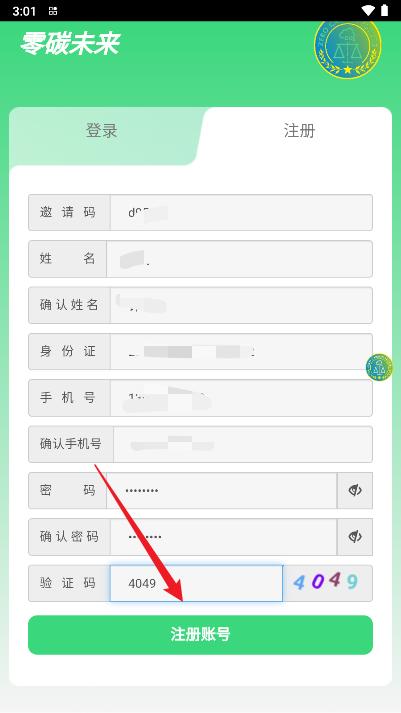Focus the 确认手机号 input field

[243, 444]
